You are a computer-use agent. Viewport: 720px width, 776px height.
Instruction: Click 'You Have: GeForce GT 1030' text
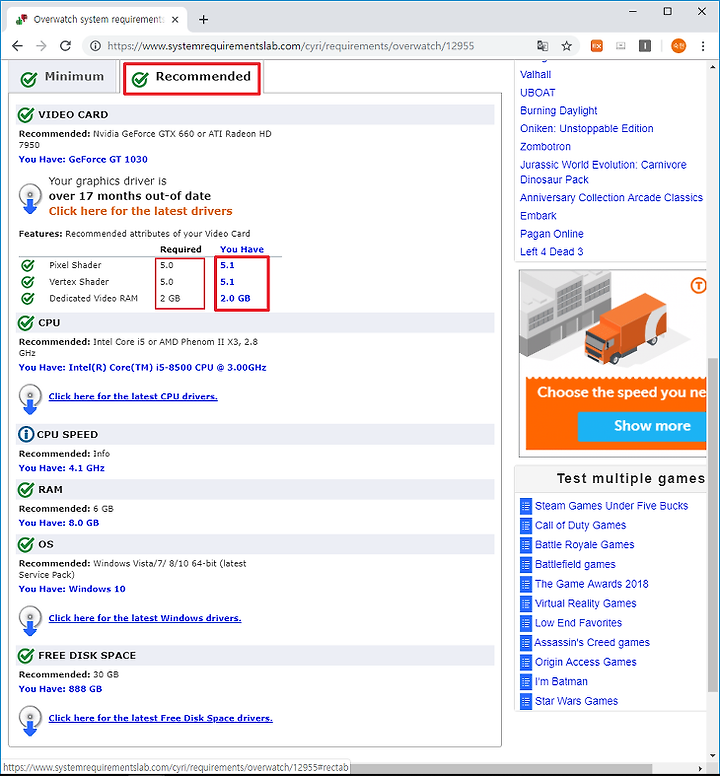83,159
